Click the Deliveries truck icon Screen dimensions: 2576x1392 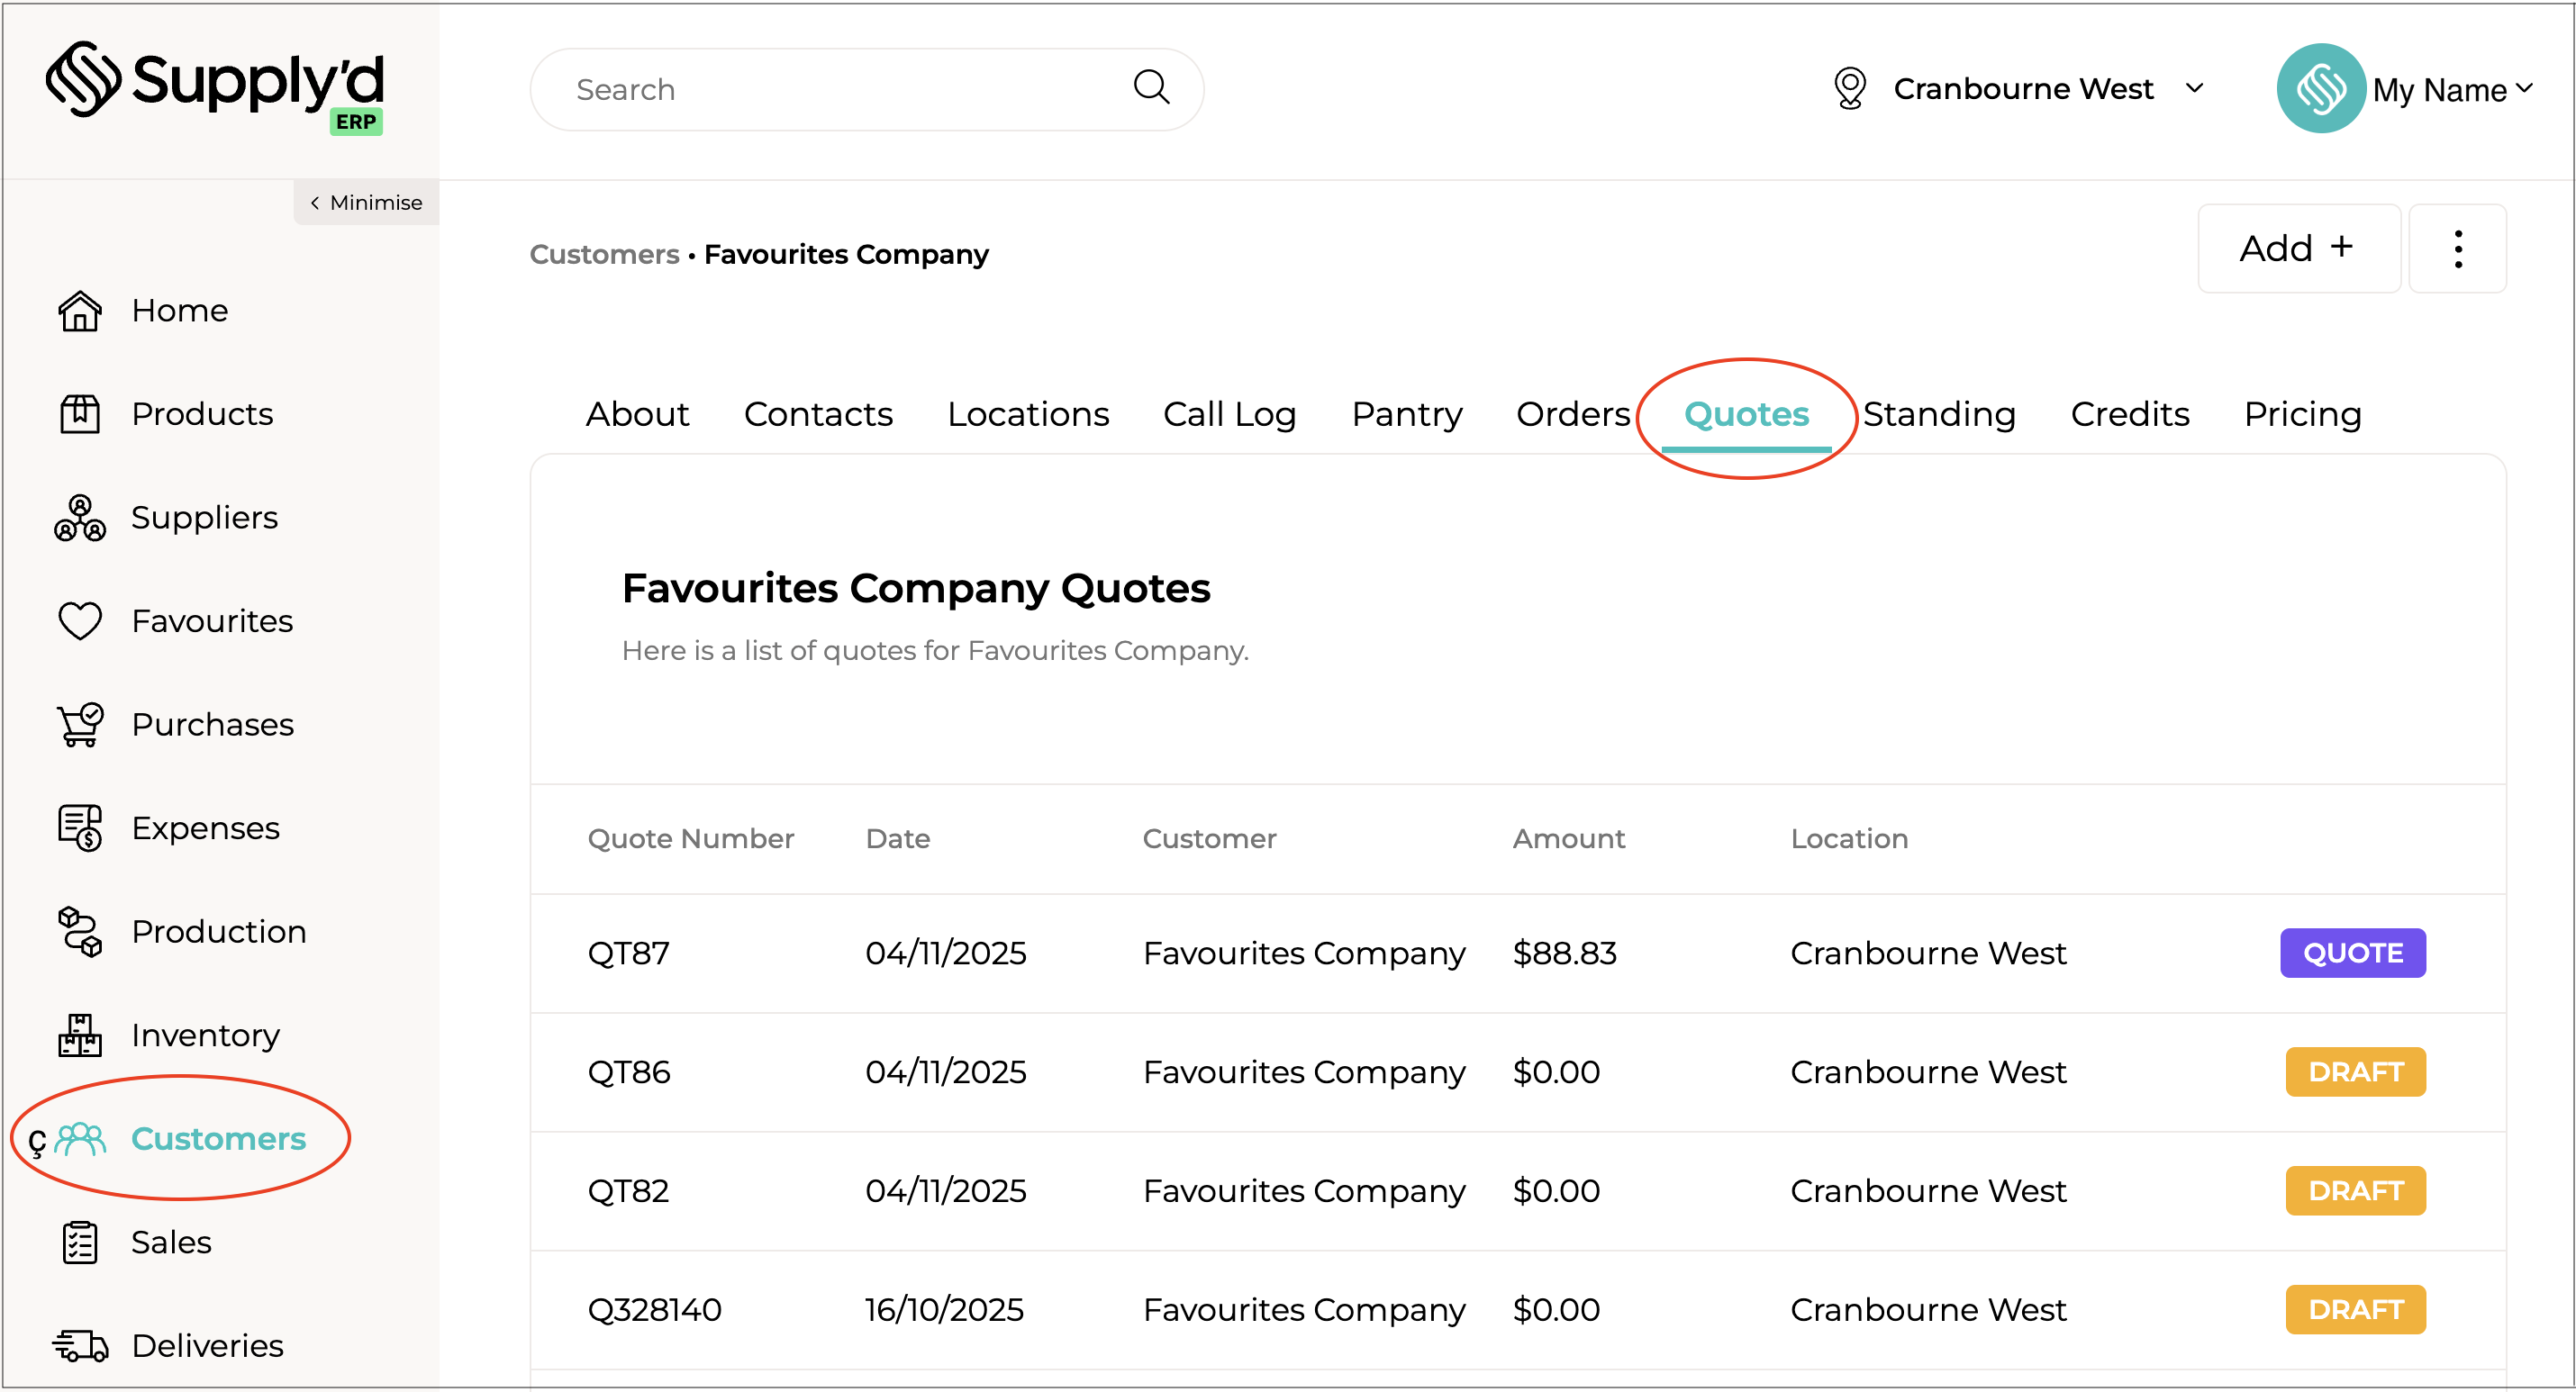(x=79, y=1346)
